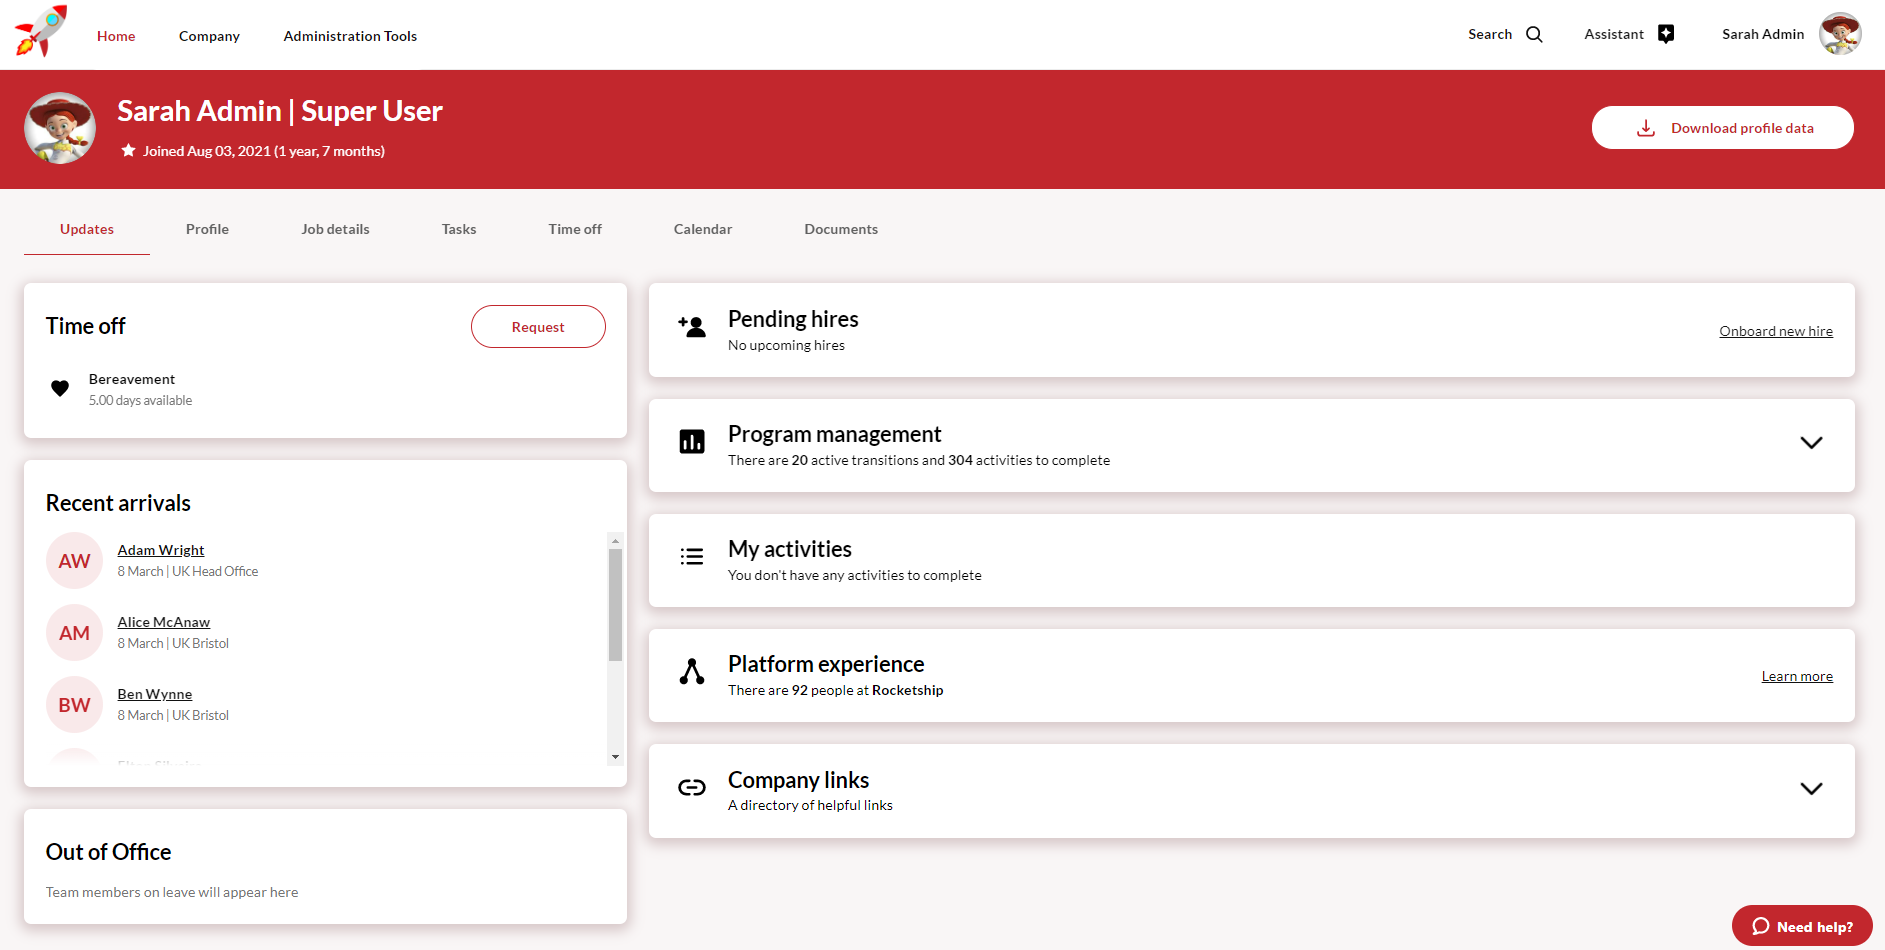The height and width of the screenshot is (950, 1885).
Task: Expand the Program management section chevron
Action: pos(1810,443)
